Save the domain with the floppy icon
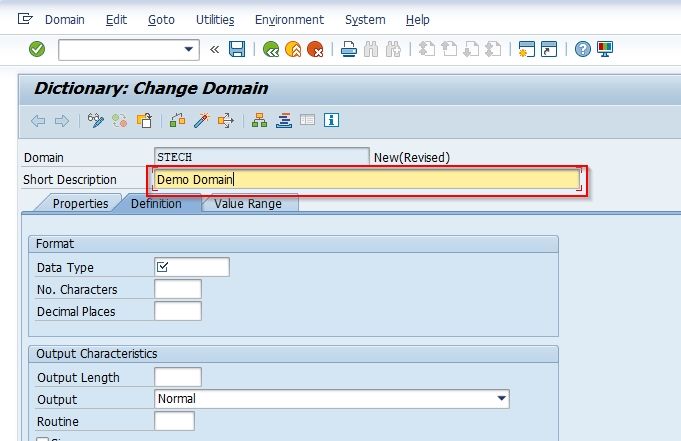Image resolution: width=681 pixels, height=441 pixels. tap(237, 49)
